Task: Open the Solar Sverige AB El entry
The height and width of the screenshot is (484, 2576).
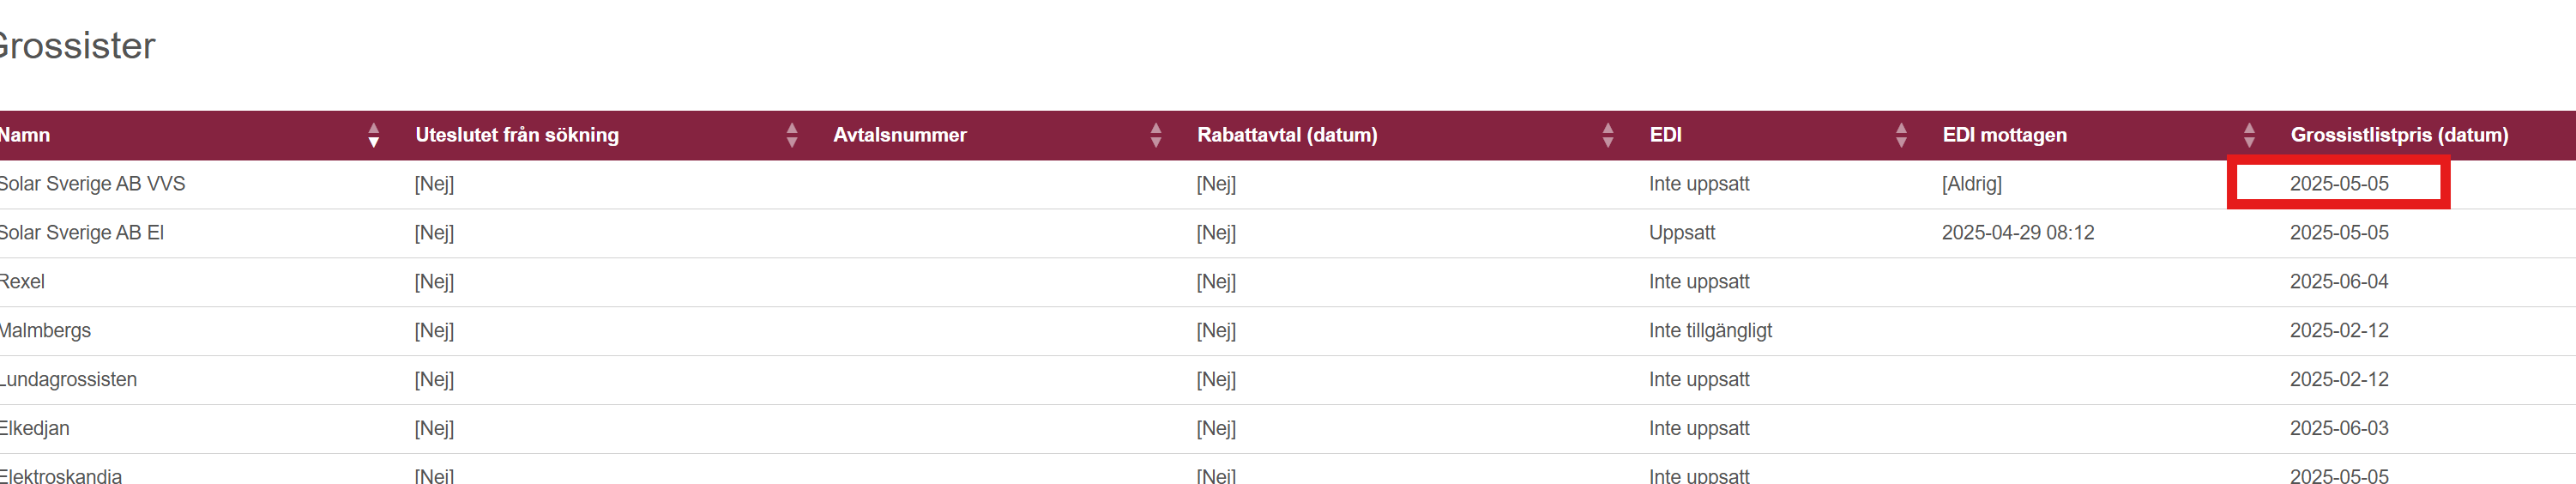Action: click(x=82, y=233)
